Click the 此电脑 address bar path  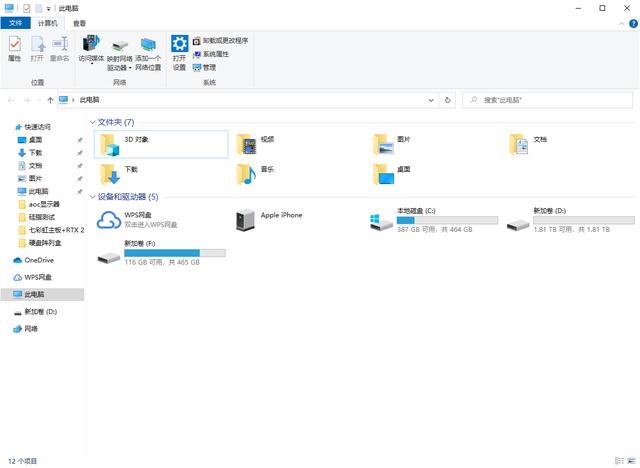pos(89,100)
